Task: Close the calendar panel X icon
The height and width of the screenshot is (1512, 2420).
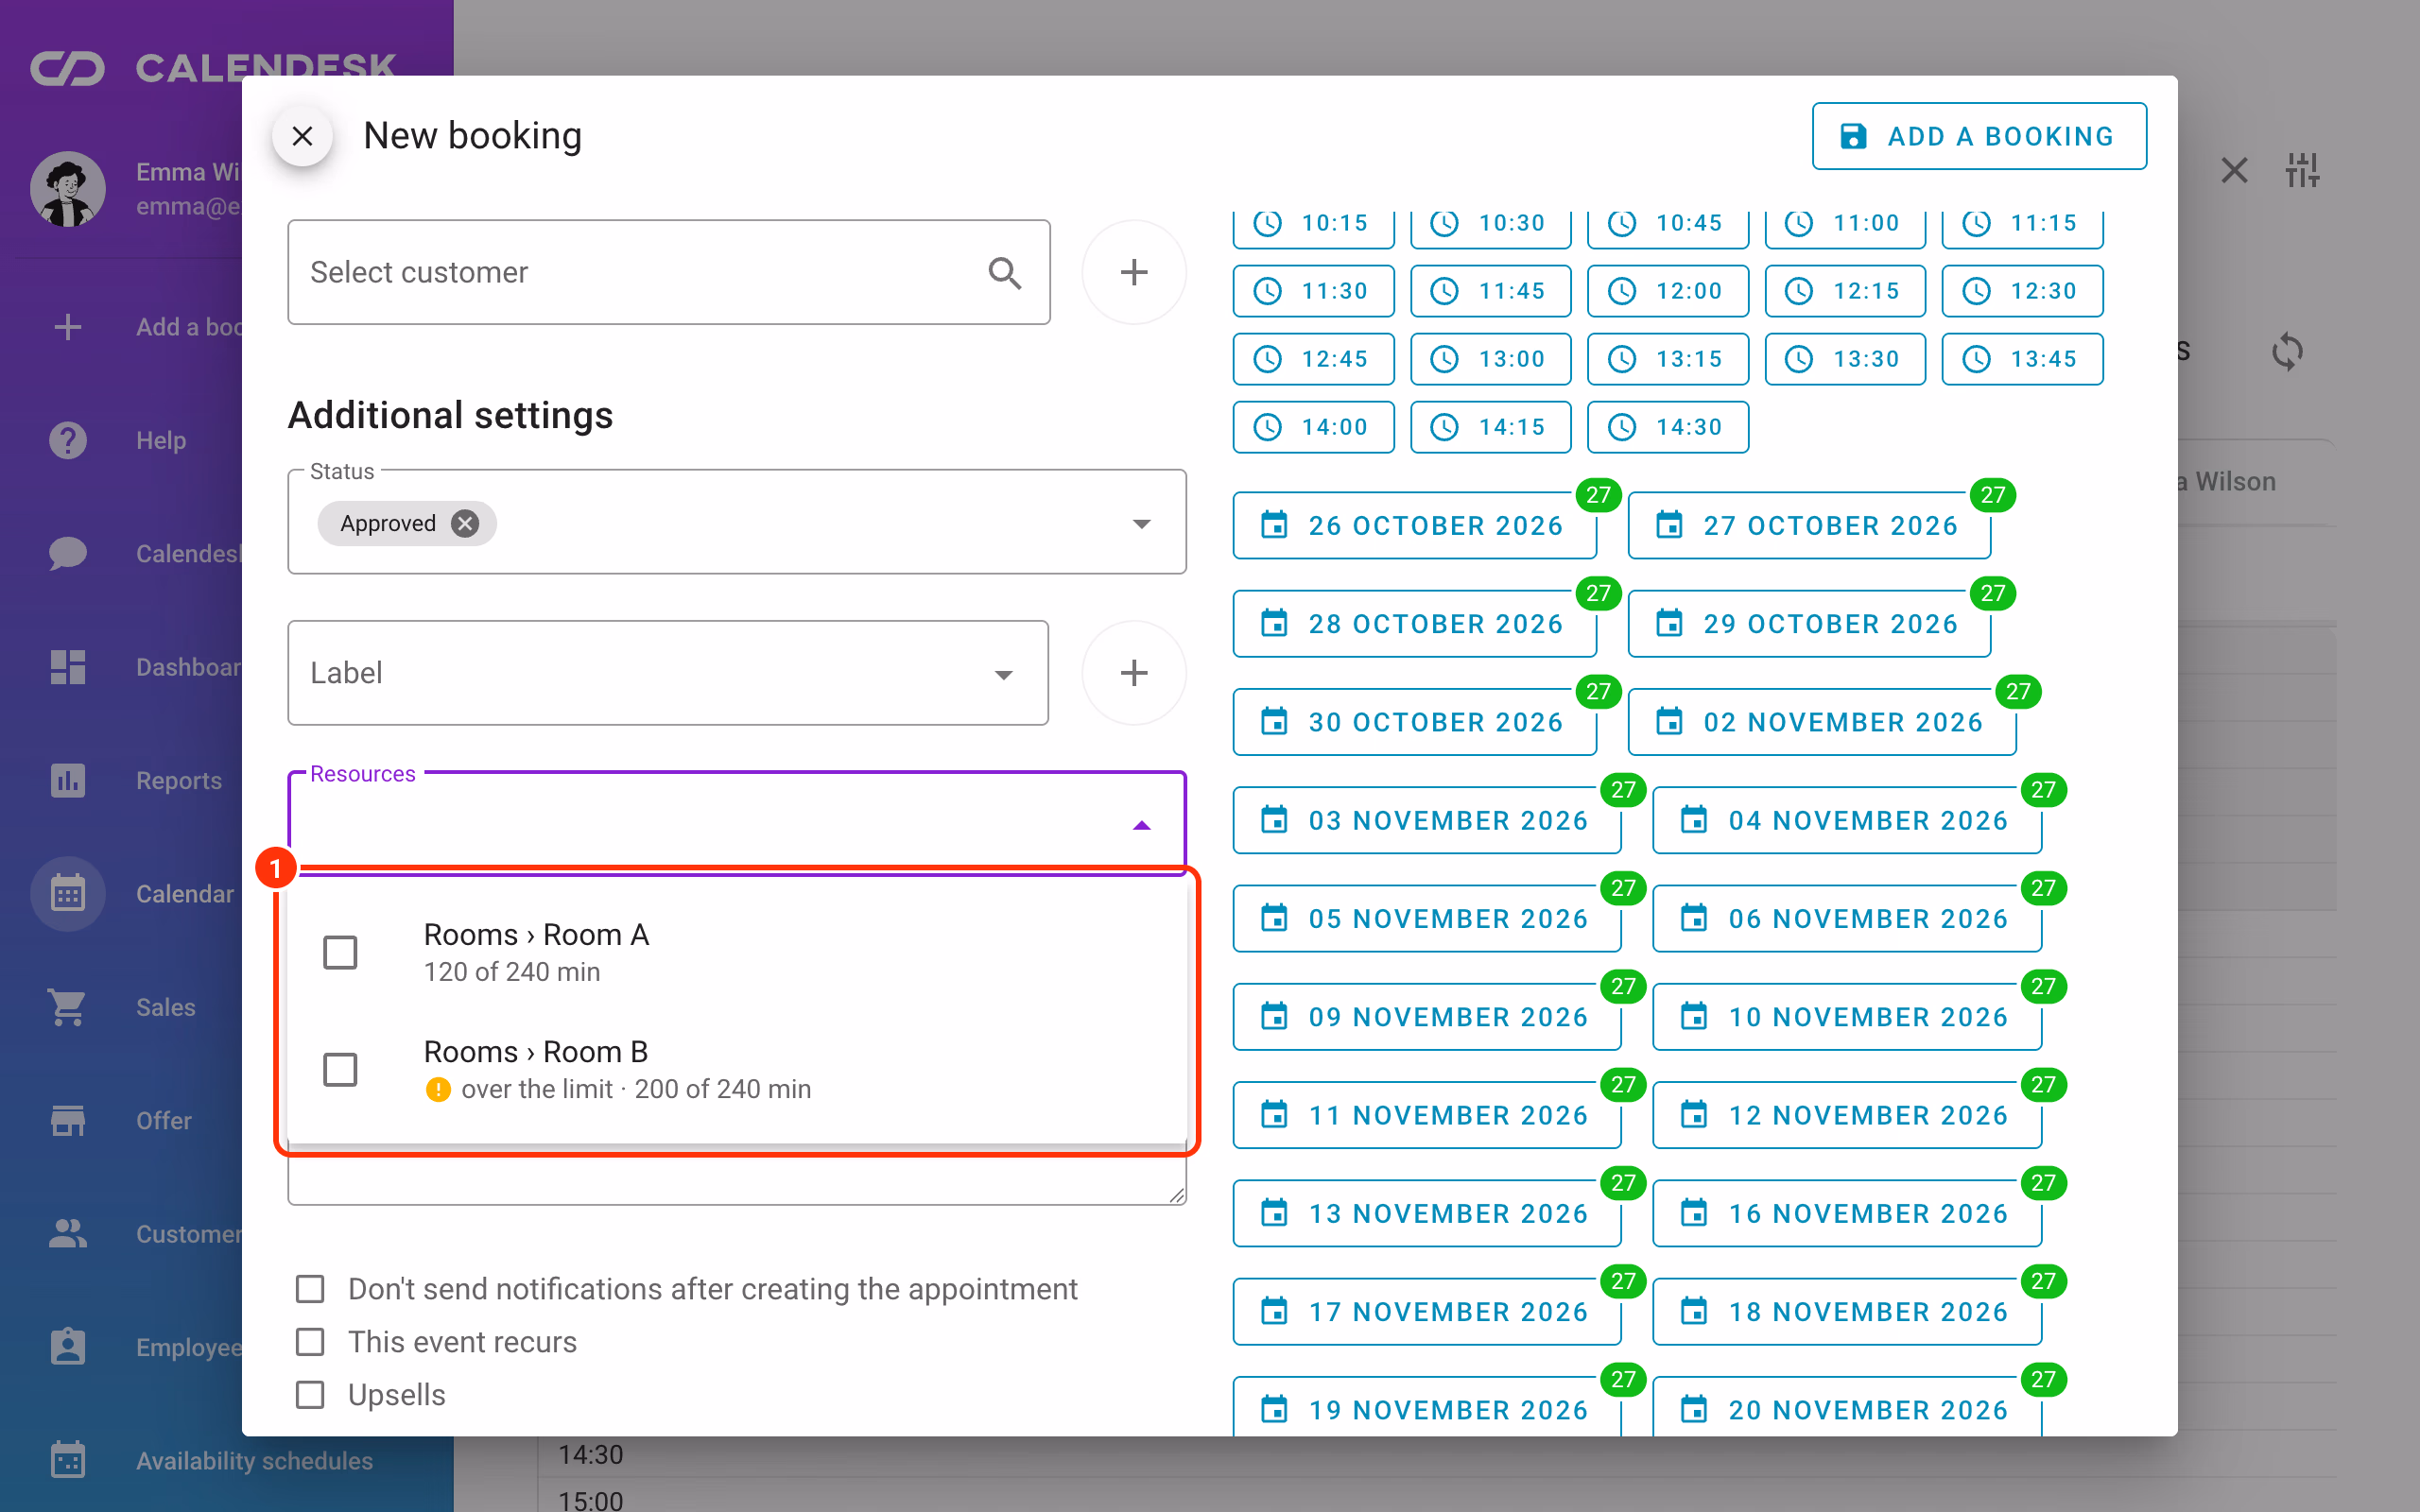Action: pos(2234,170)
